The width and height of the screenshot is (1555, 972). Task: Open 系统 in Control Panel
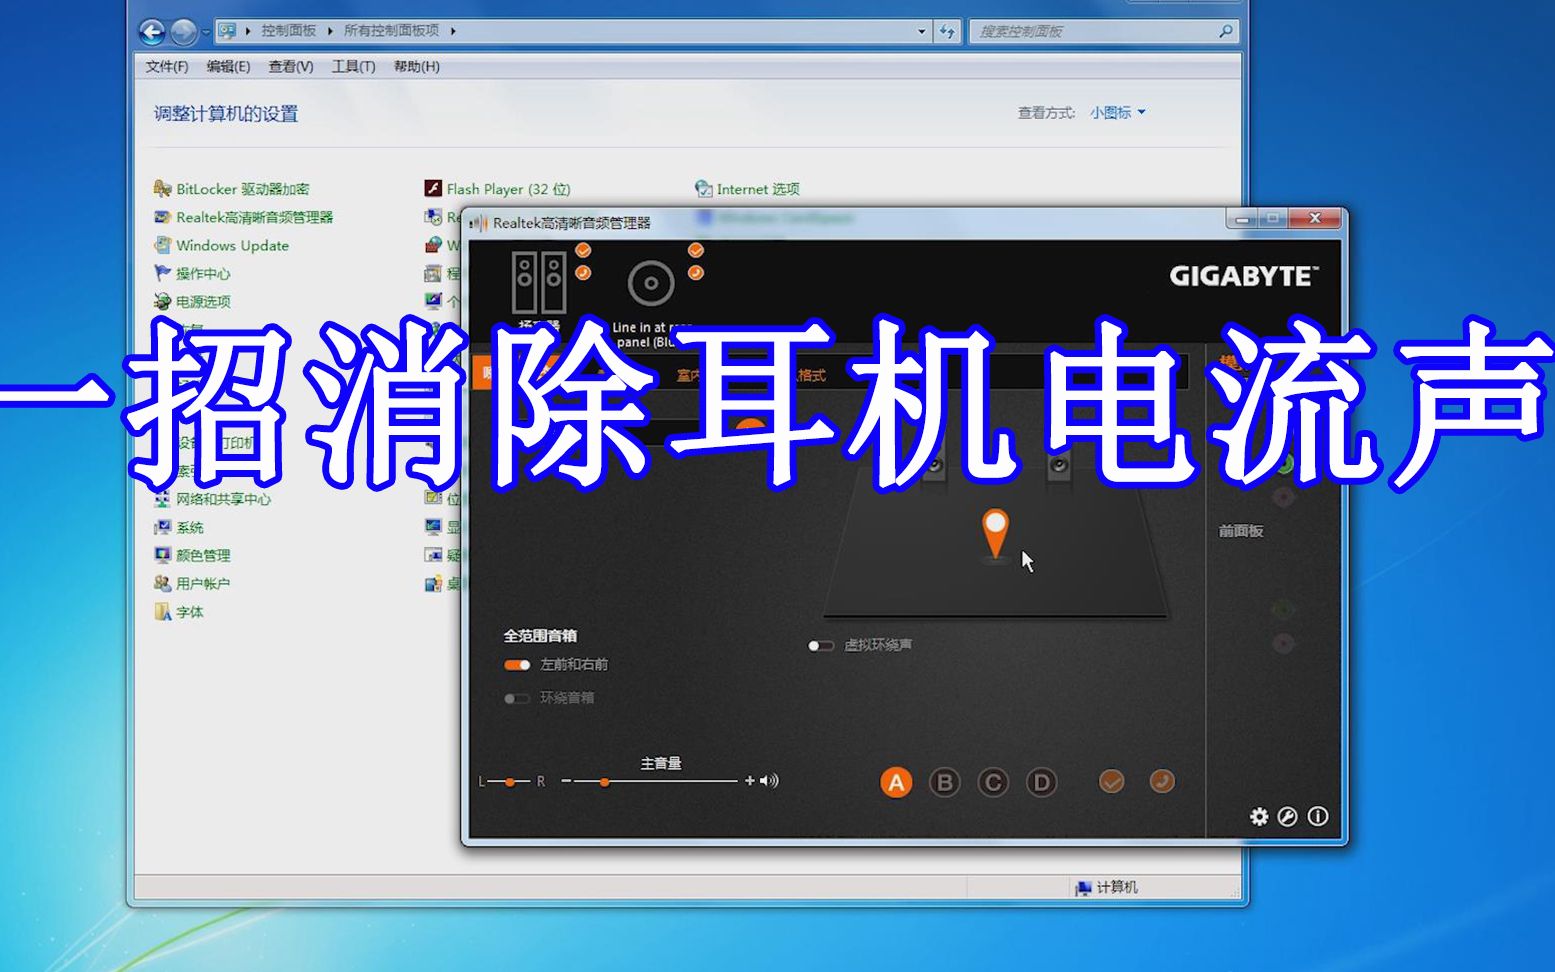[x=179, y=527]
